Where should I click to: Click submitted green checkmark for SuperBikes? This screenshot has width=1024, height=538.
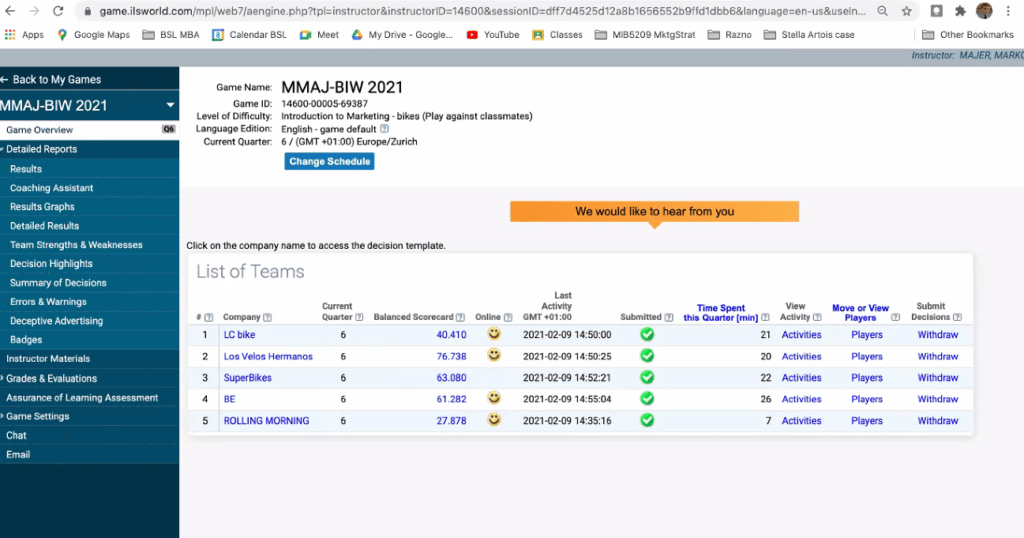tap(647, 377)
